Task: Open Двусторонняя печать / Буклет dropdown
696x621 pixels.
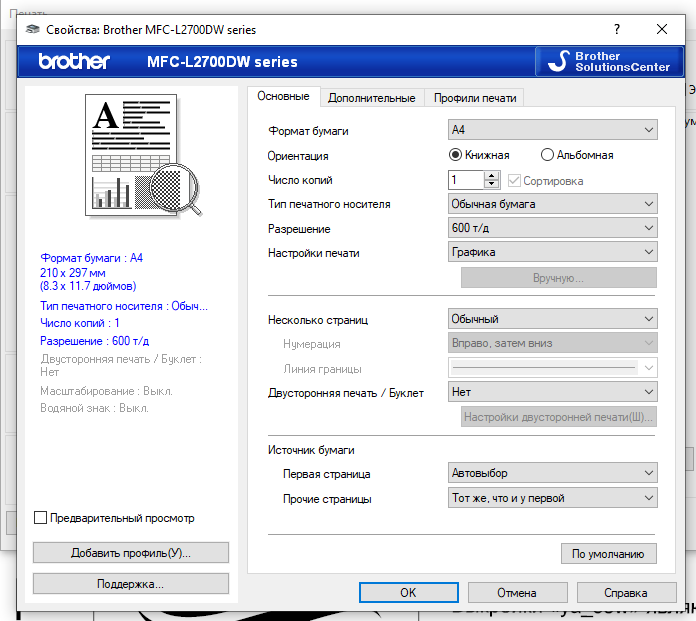Action: (x=553, y=392)
